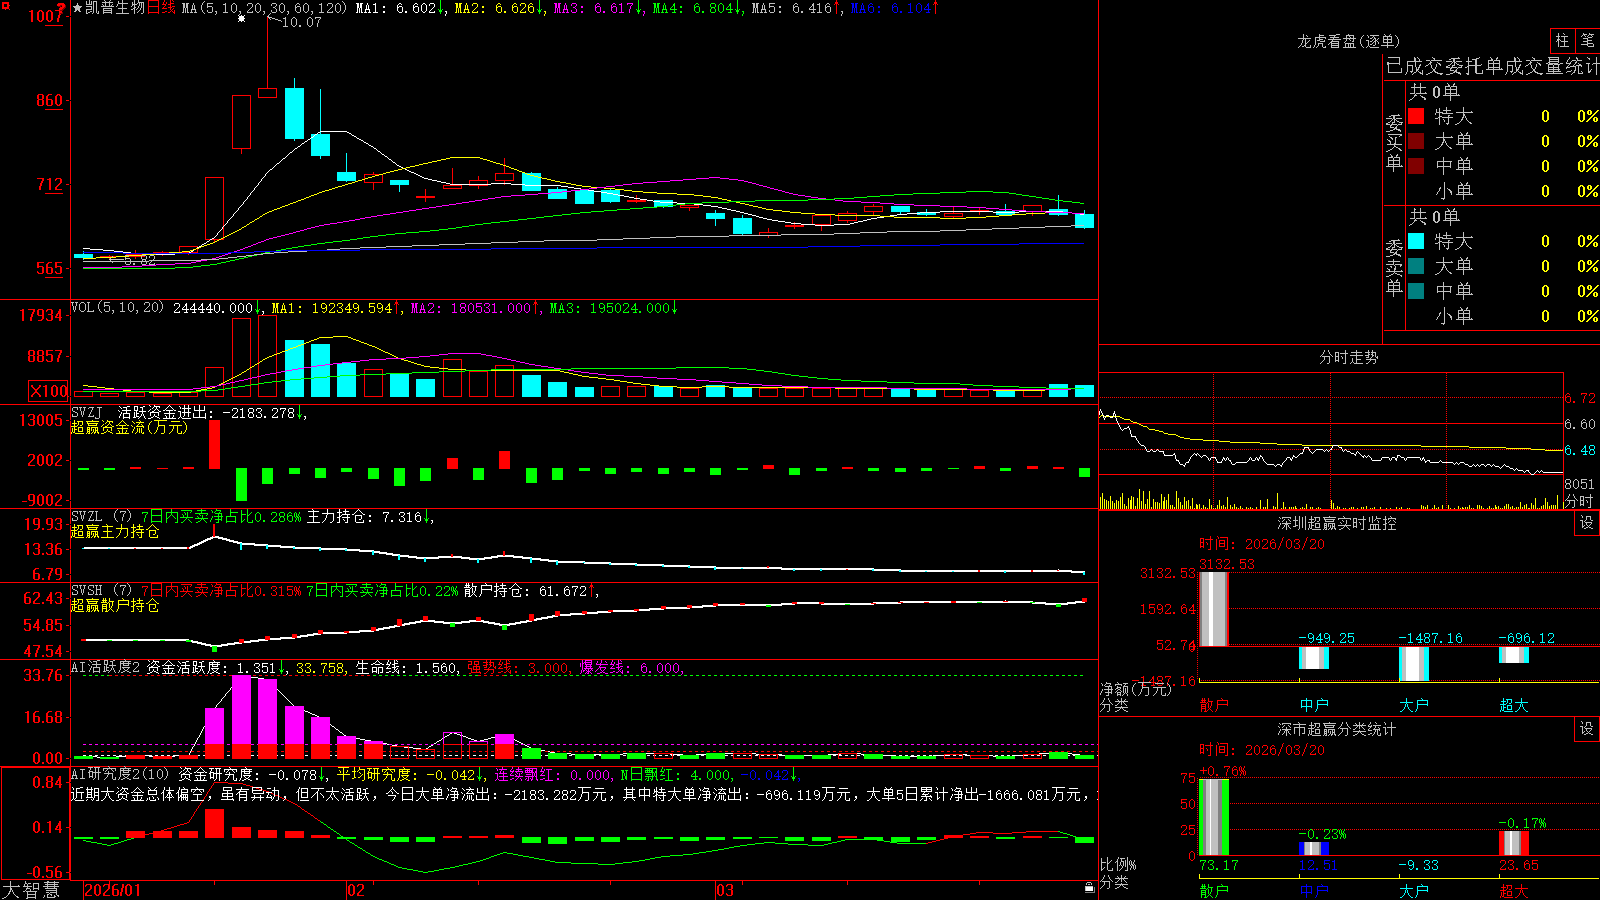Click the cyan 特大 swatch under 委卖单
Screen dimensions: 1600x900
click(x=1416, y=241)
